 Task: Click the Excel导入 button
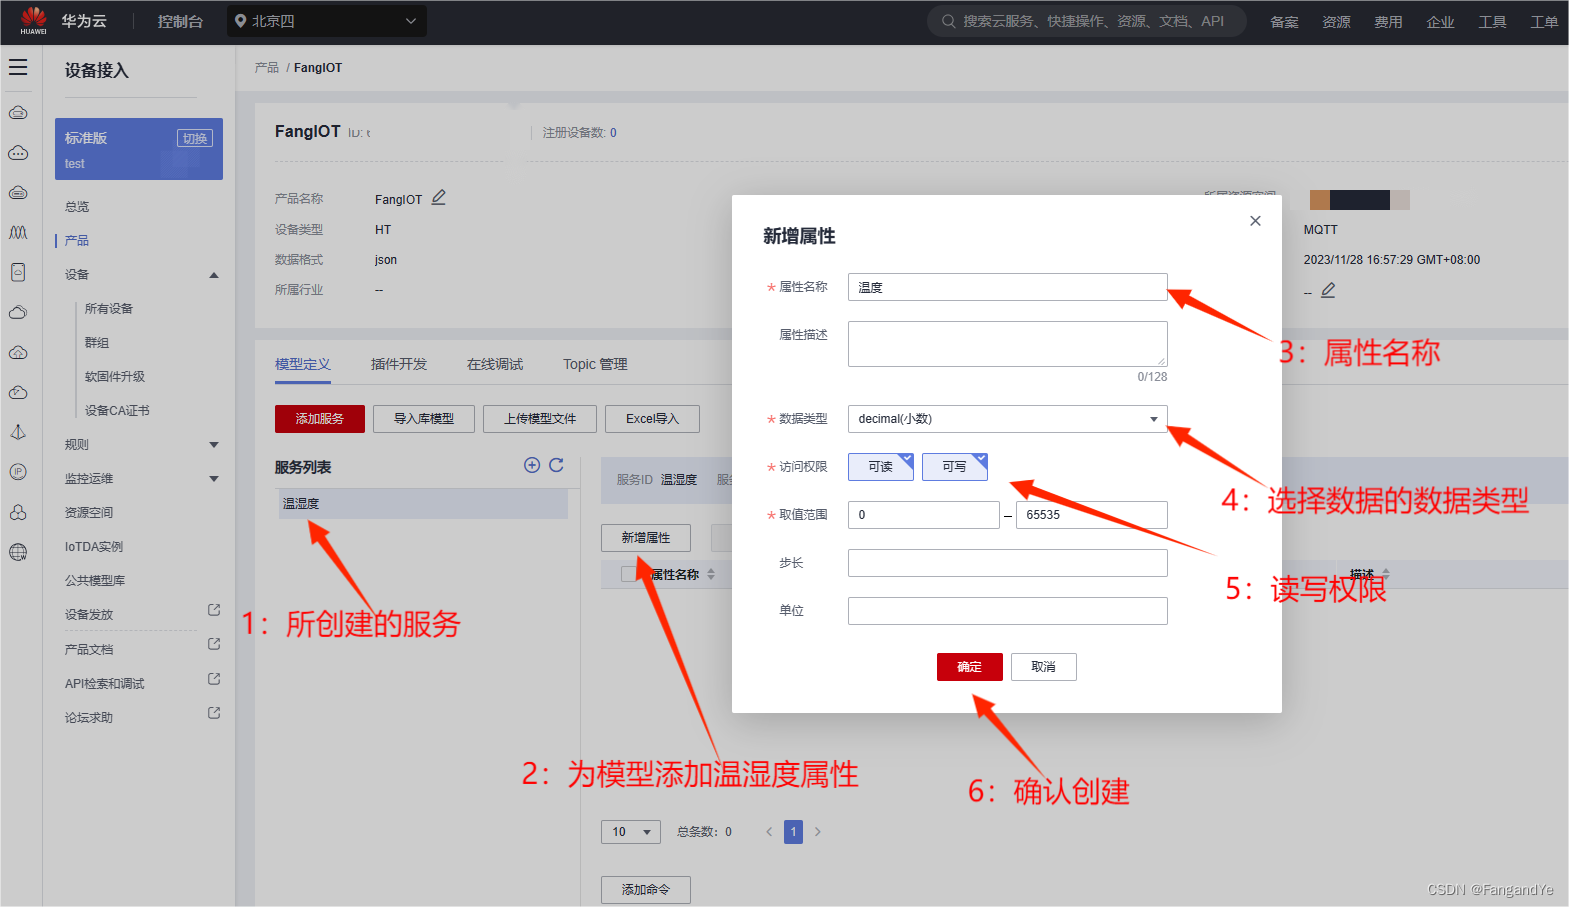652,419
